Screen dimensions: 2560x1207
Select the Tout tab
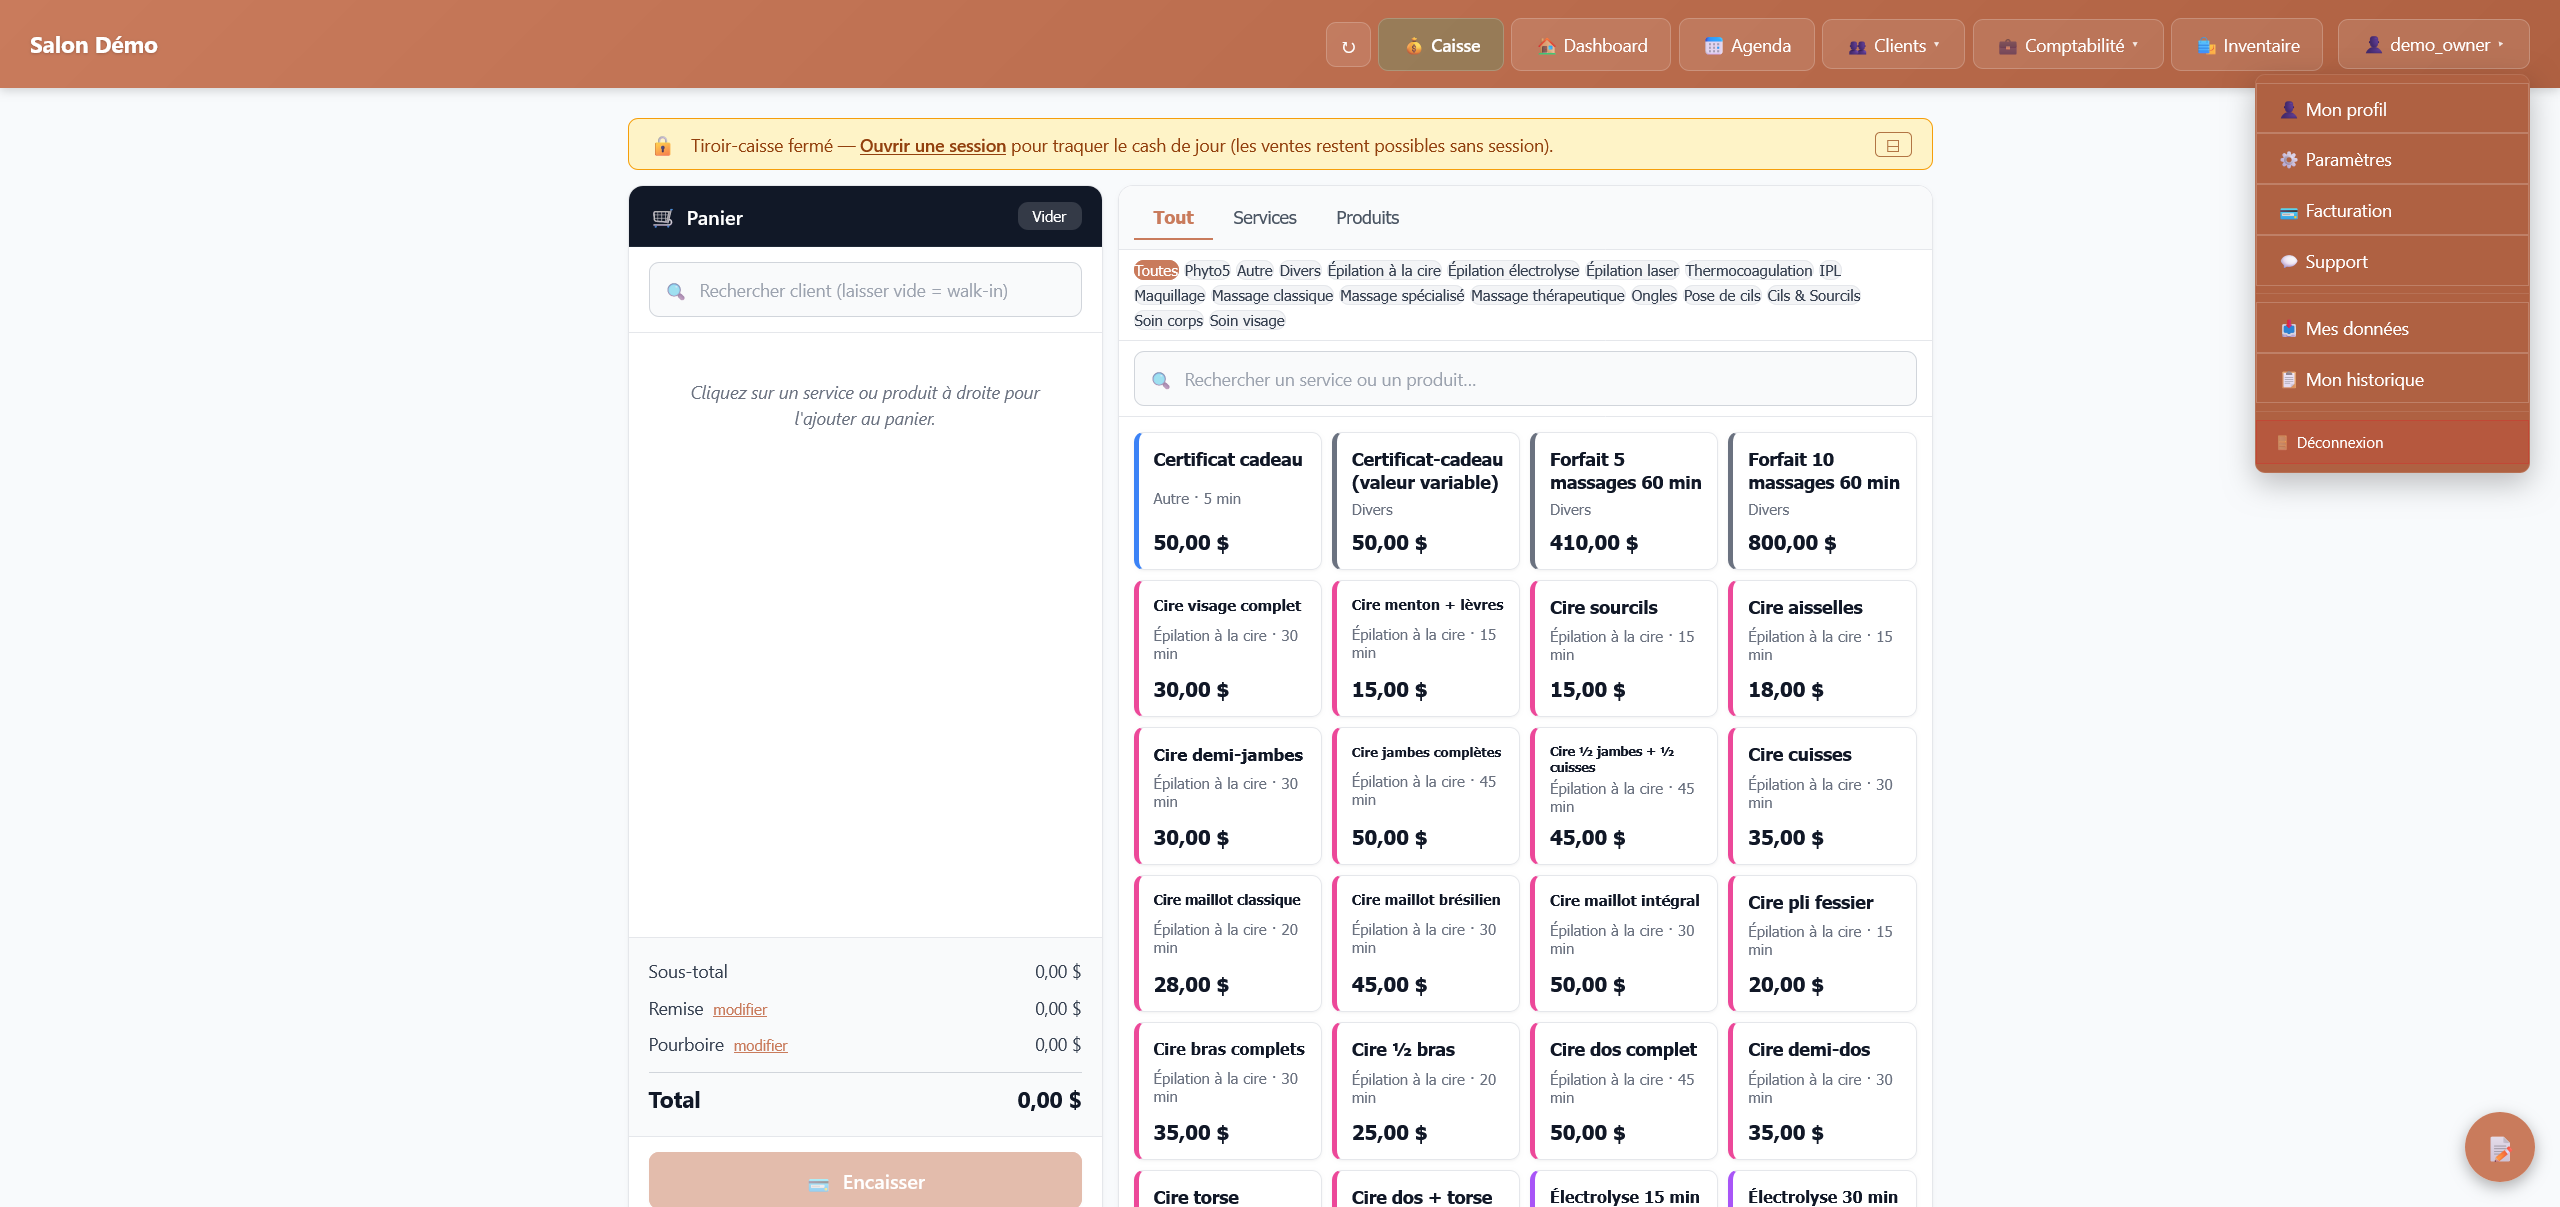(x=1173, y=218)
